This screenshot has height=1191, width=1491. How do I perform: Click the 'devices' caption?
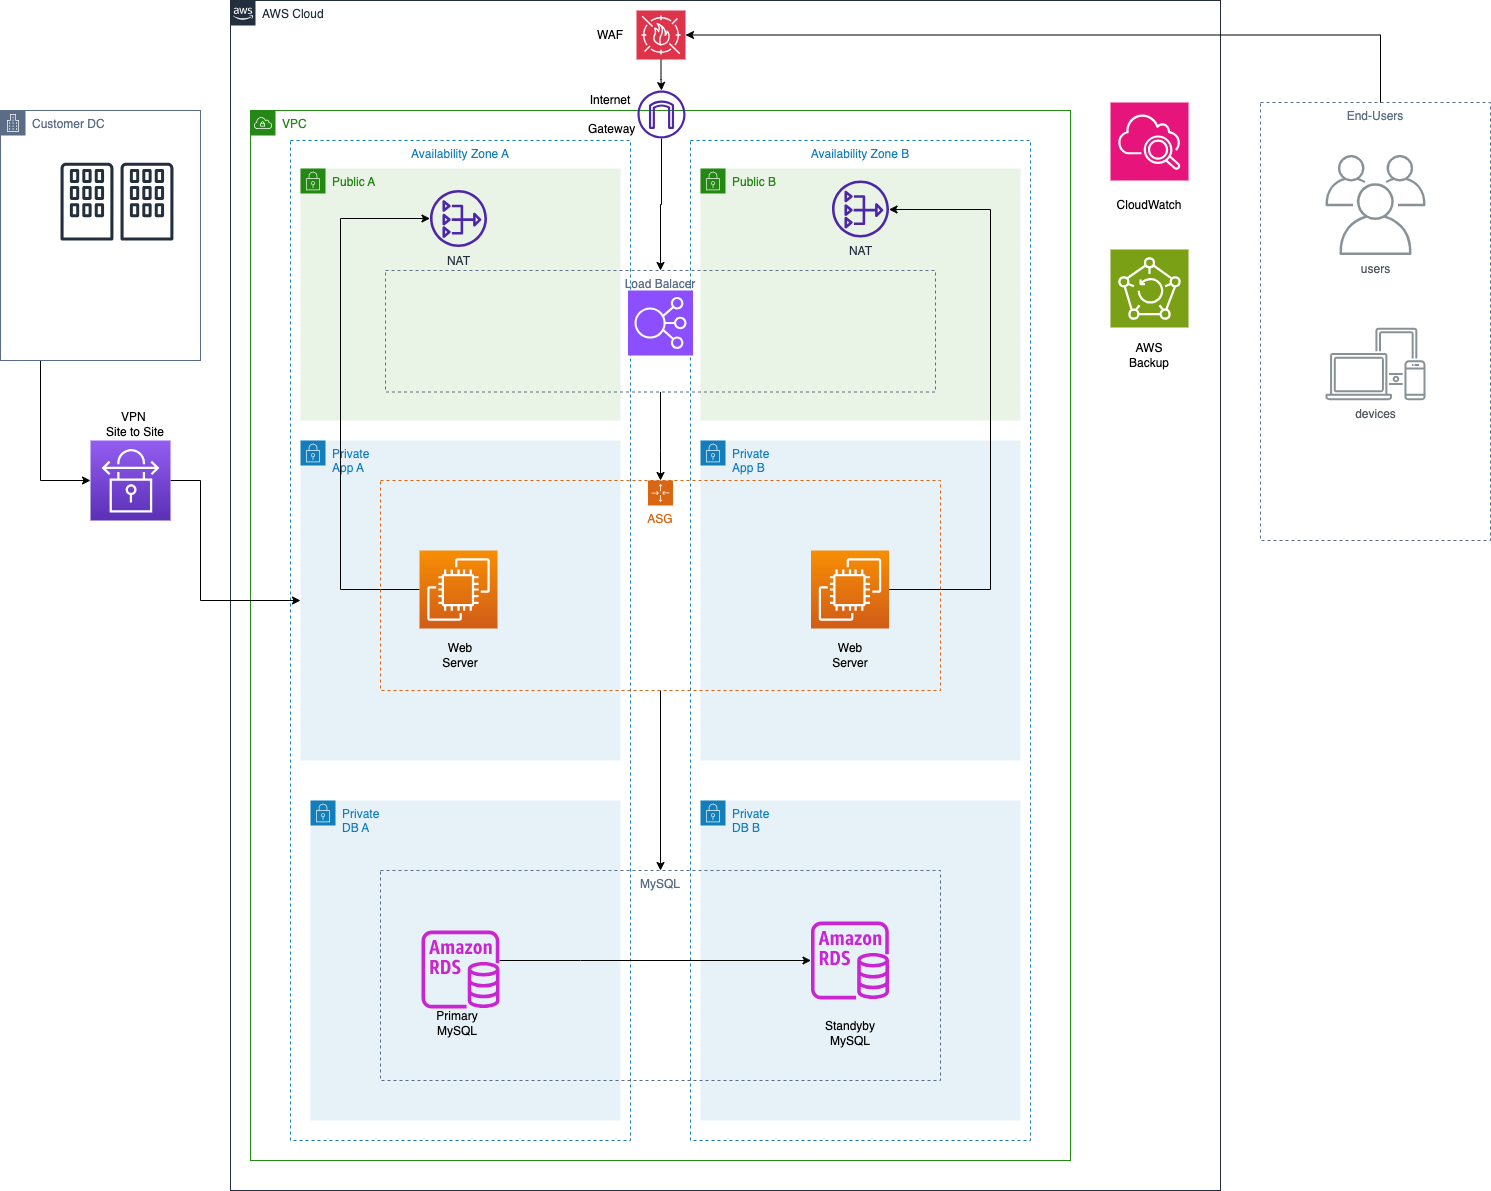click(x=1375, y=414)
